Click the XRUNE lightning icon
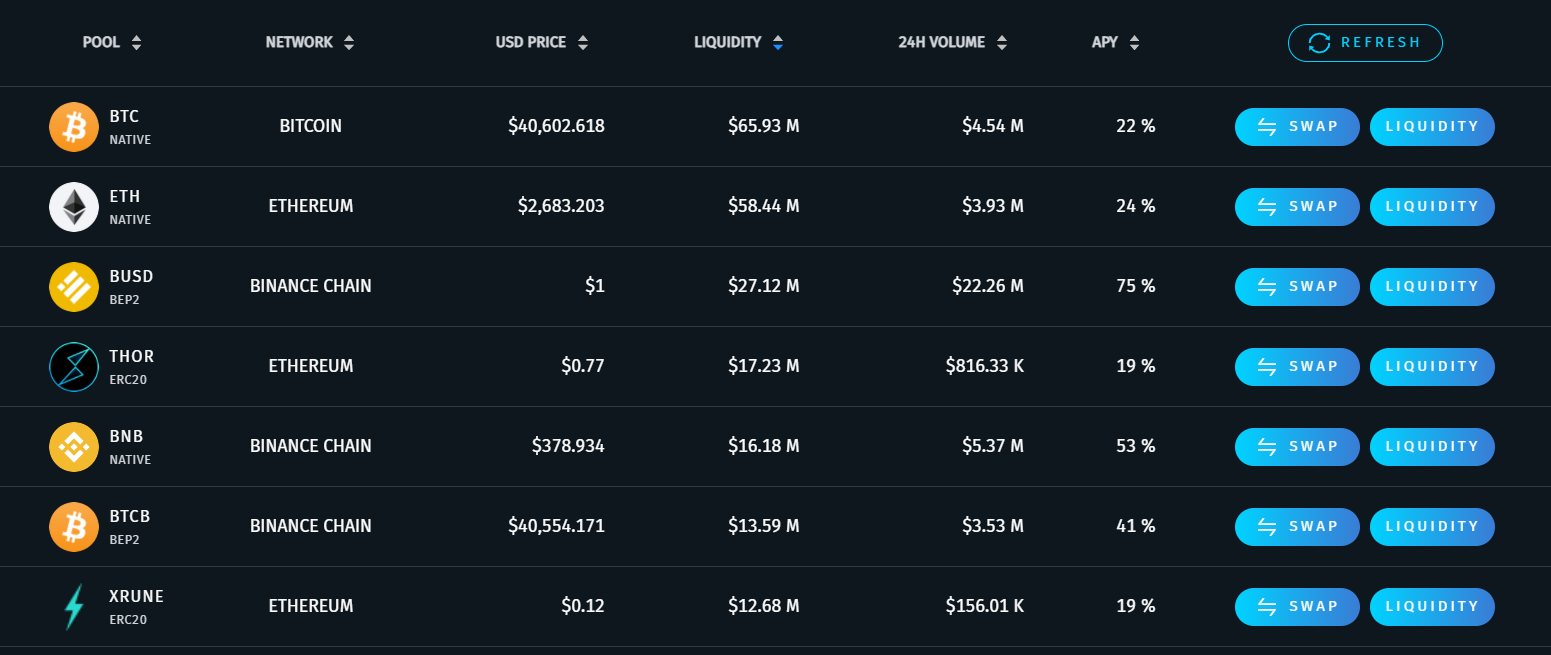The width and height of the screenshot is (1551, 655). click(74, 607)
